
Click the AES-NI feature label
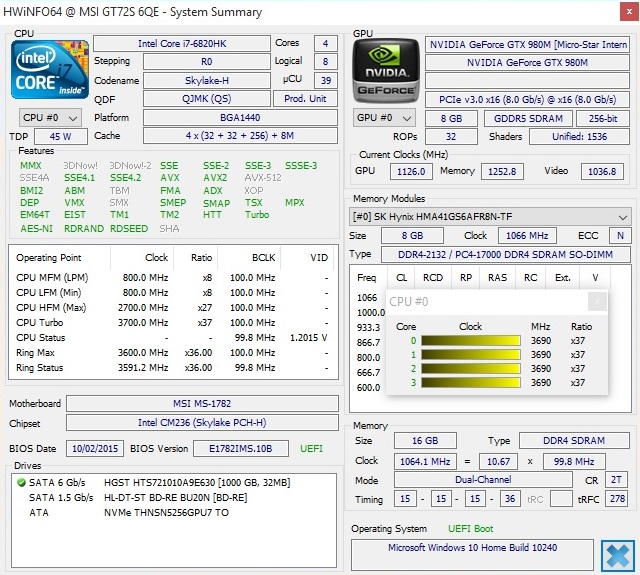pos(37,229)
